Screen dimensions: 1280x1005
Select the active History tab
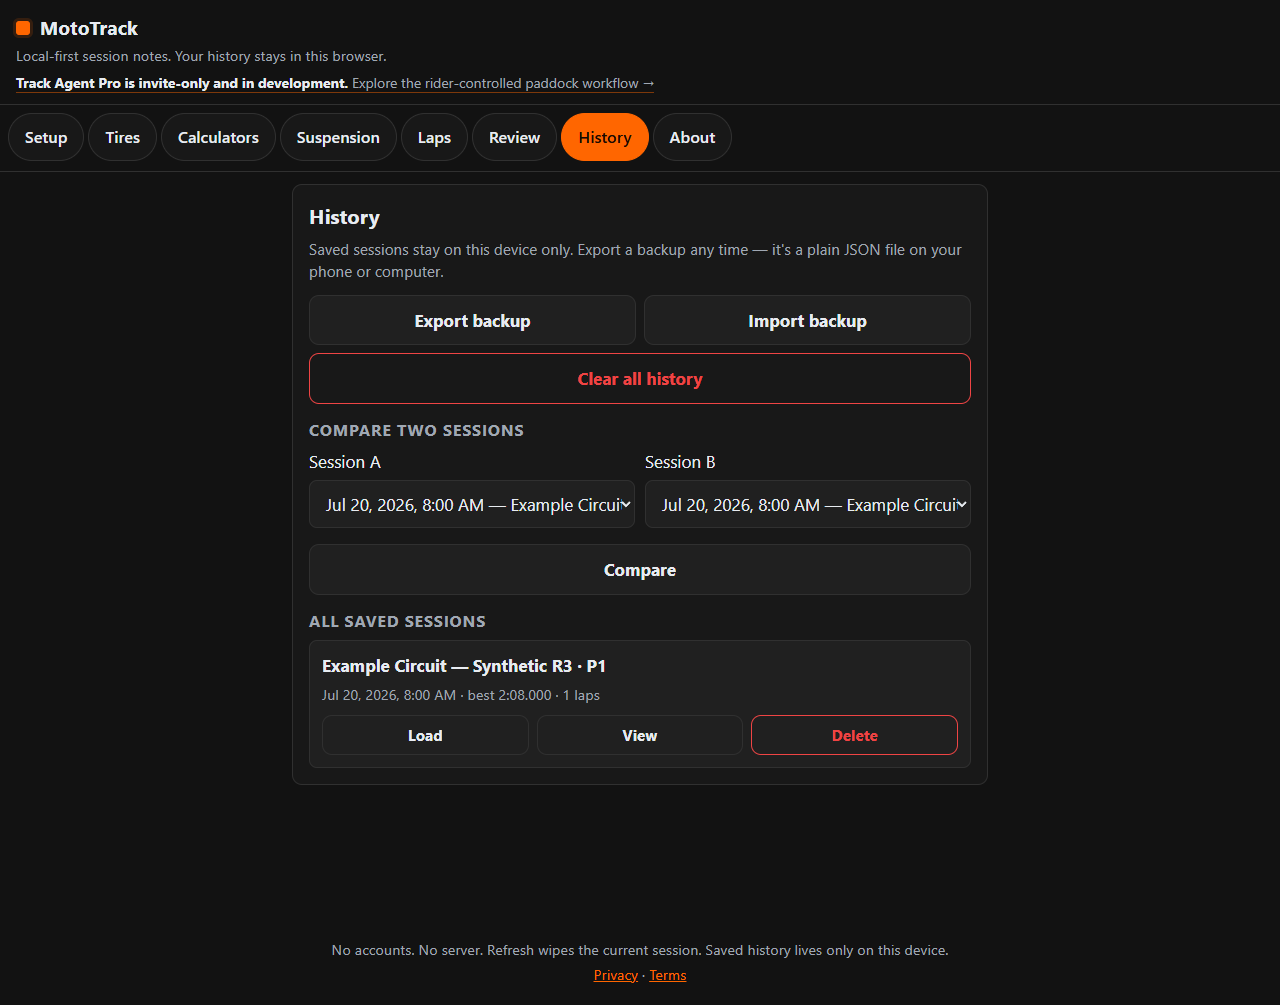[x=605, y=137]
